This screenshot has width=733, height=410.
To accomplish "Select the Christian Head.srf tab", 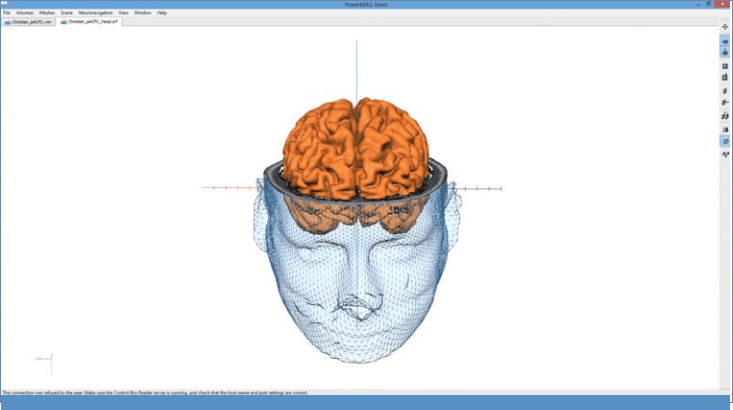I will (89, 21).
